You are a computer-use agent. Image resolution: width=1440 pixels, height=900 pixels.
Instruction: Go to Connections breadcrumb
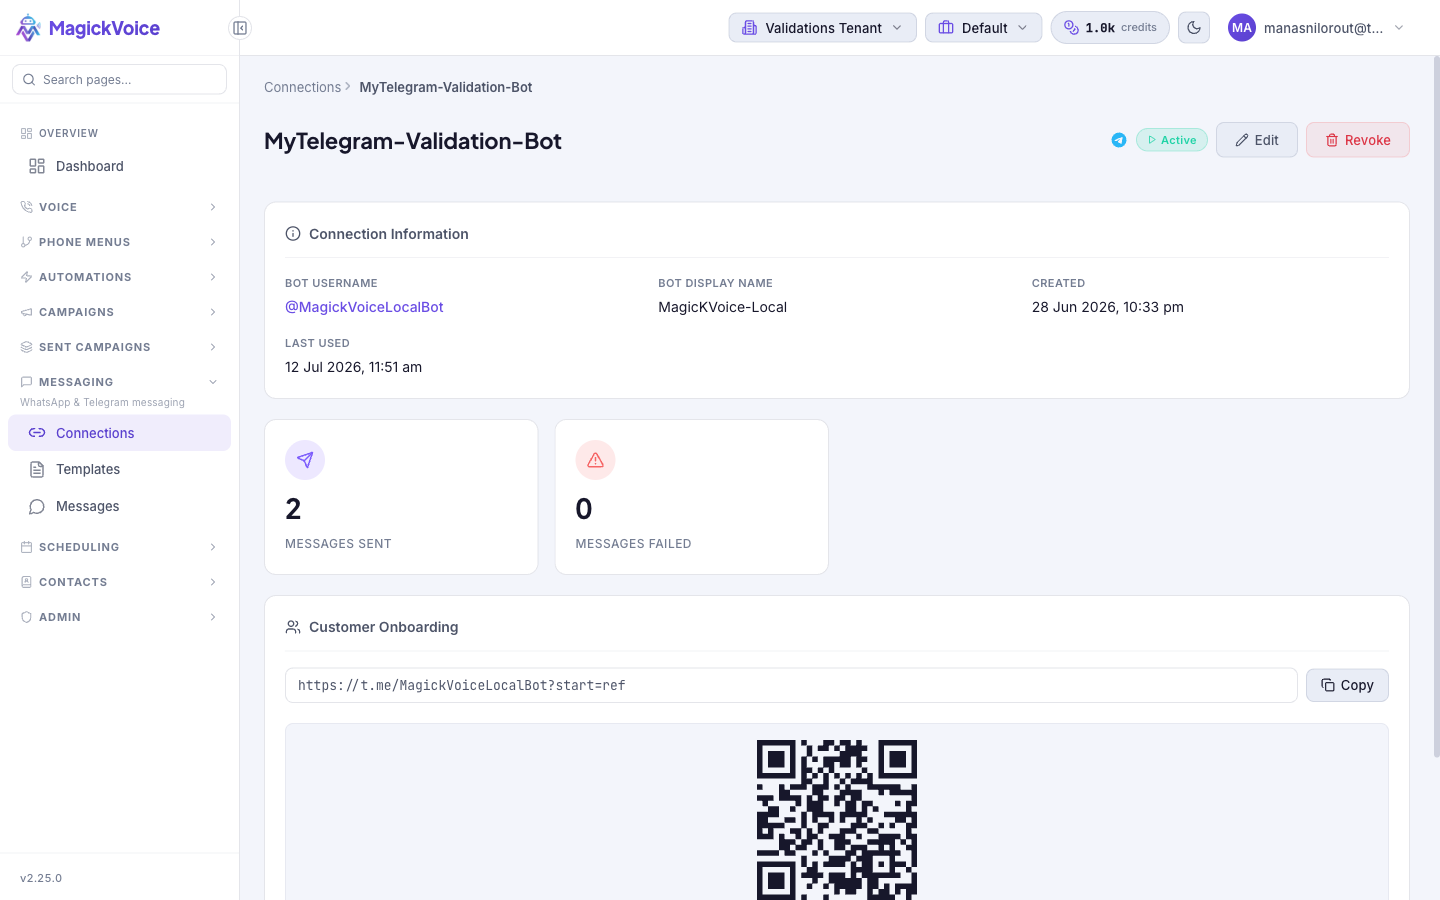(302, 87)
